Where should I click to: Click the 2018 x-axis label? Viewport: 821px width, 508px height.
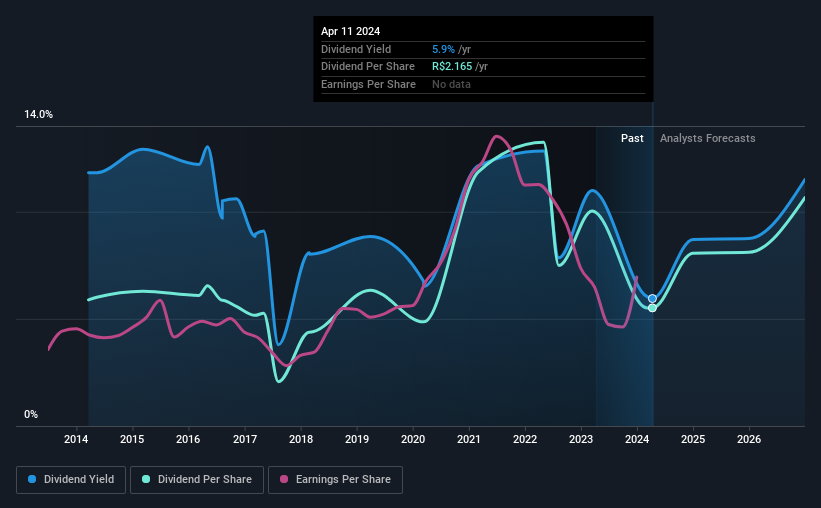click(301, 439)
